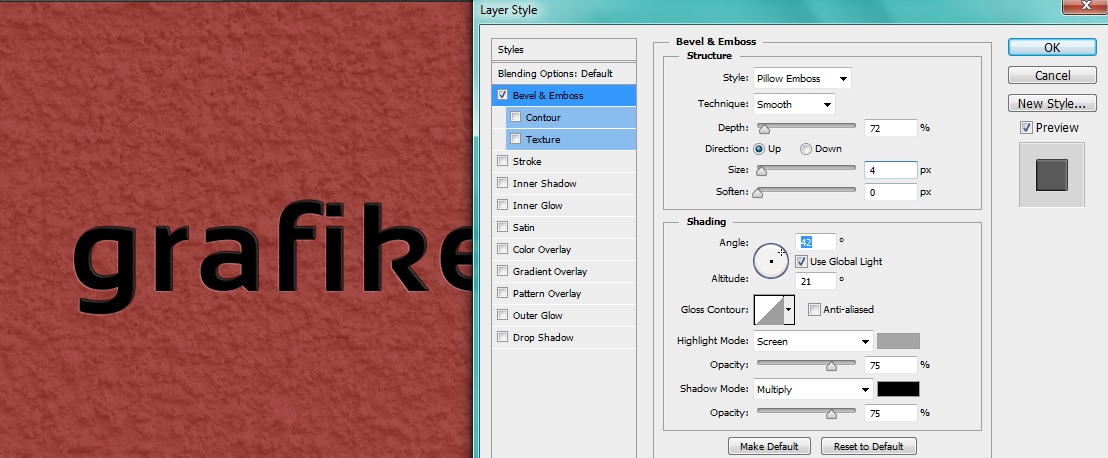
Task: Click the grafike text on the canvas
Action: pos(272,256)
